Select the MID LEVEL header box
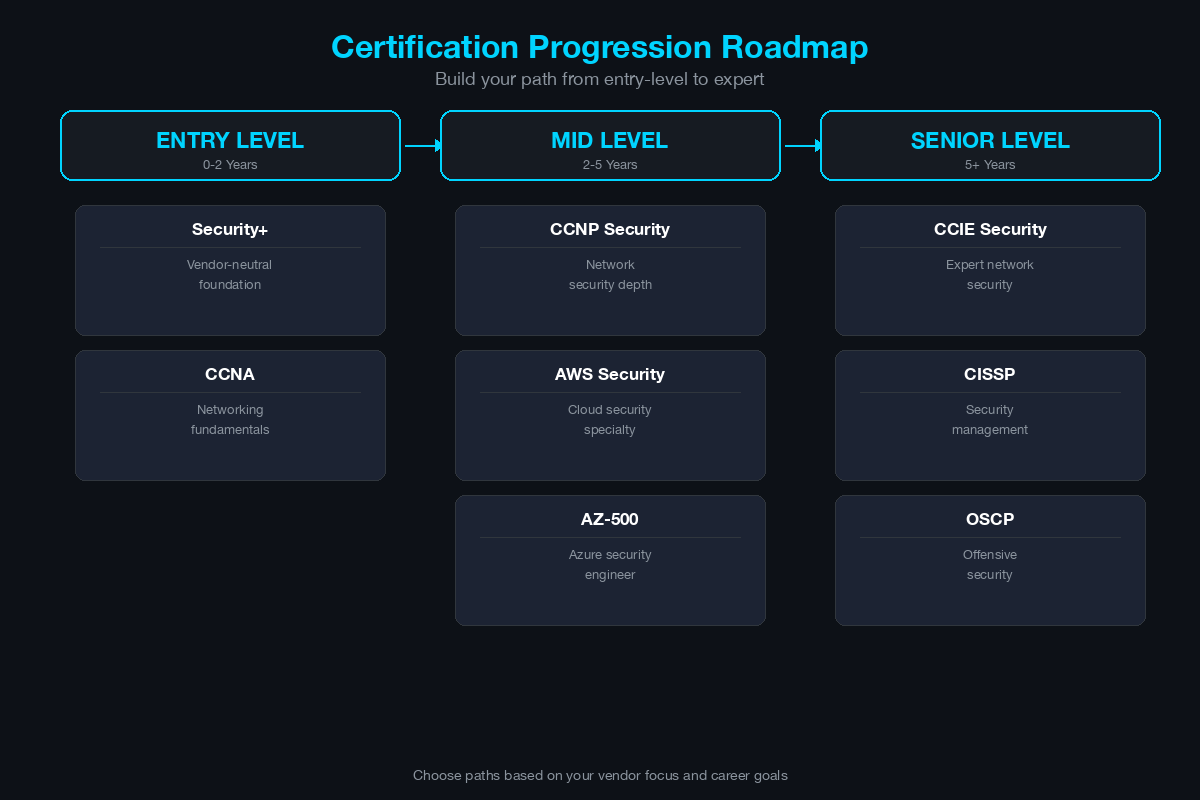The height and width of the screenshot is (800, 1200). (x=610, y=145)
